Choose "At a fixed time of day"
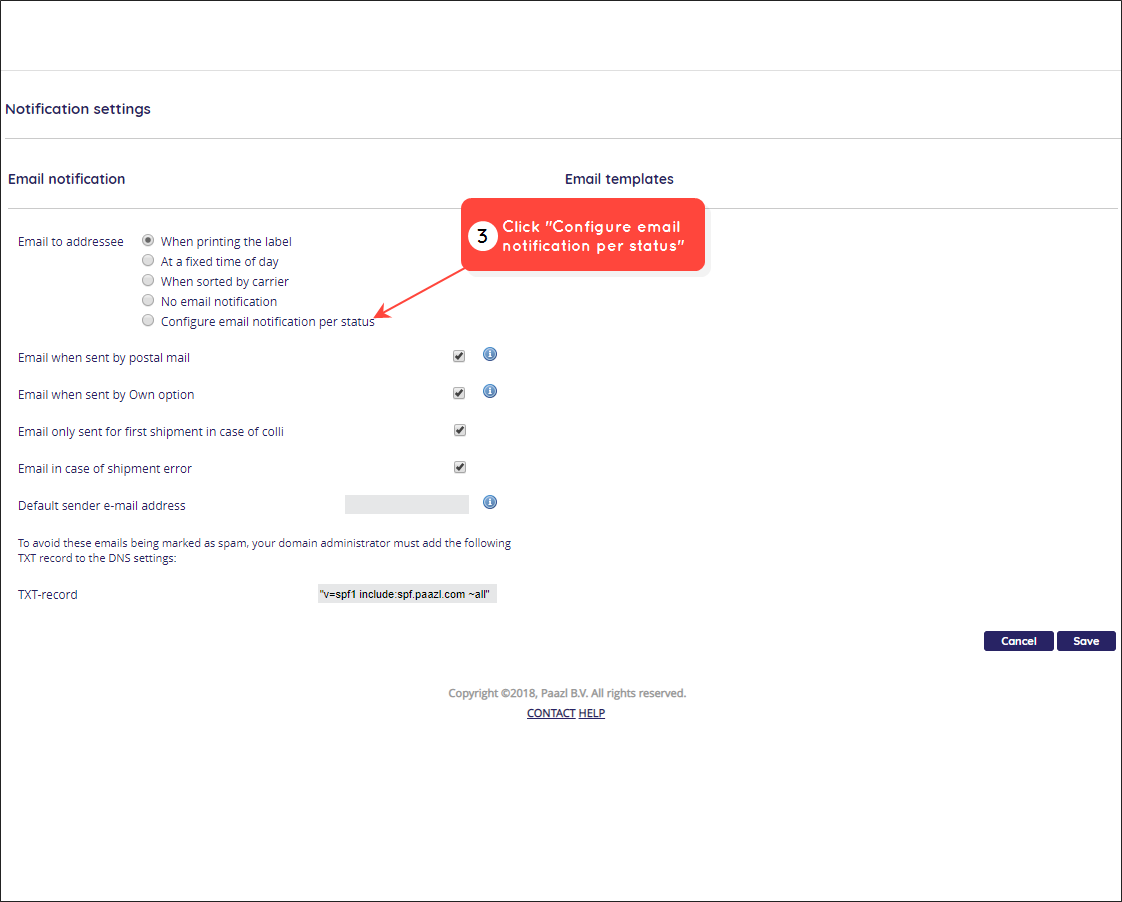 click(148, 260)
